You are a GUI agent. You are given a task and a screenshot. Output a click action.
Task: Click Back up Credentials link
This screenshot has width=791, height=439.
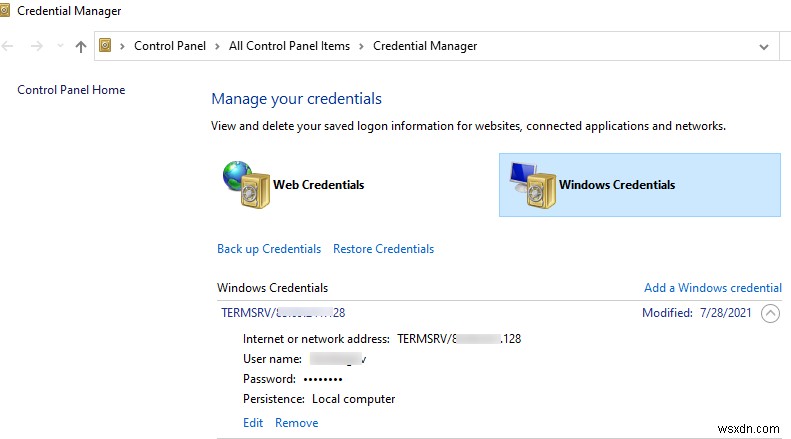tap(269, 249)
